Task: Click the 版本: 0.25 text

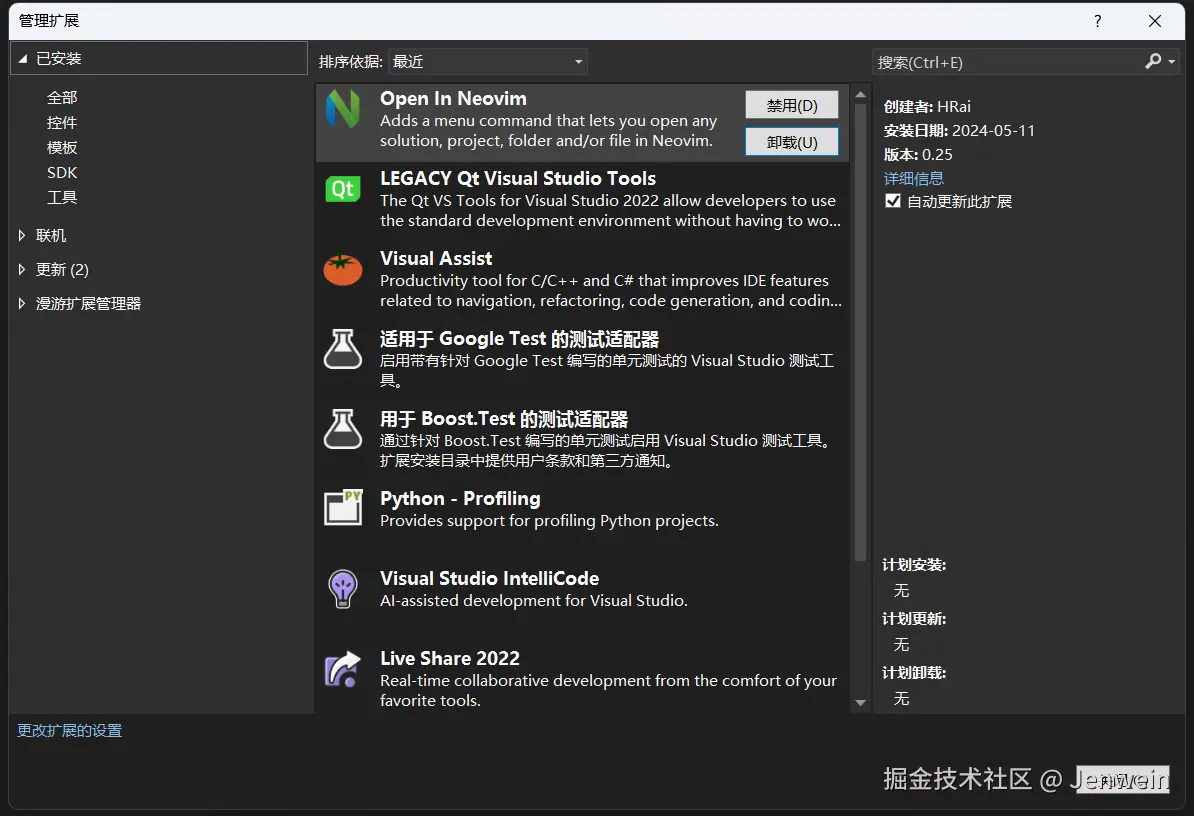Action: click(918, 155)
